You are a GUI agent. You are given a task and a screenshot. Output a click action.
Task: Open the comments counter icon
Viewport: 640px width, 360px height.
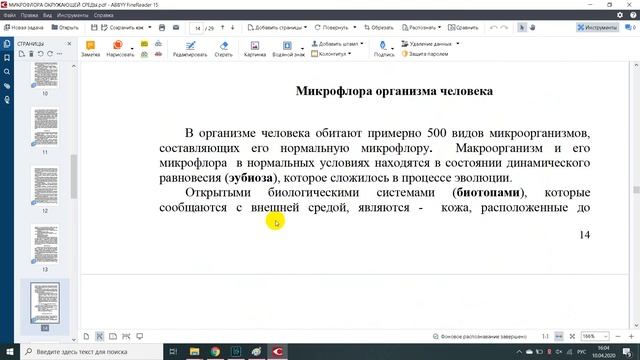pos(630,27)
